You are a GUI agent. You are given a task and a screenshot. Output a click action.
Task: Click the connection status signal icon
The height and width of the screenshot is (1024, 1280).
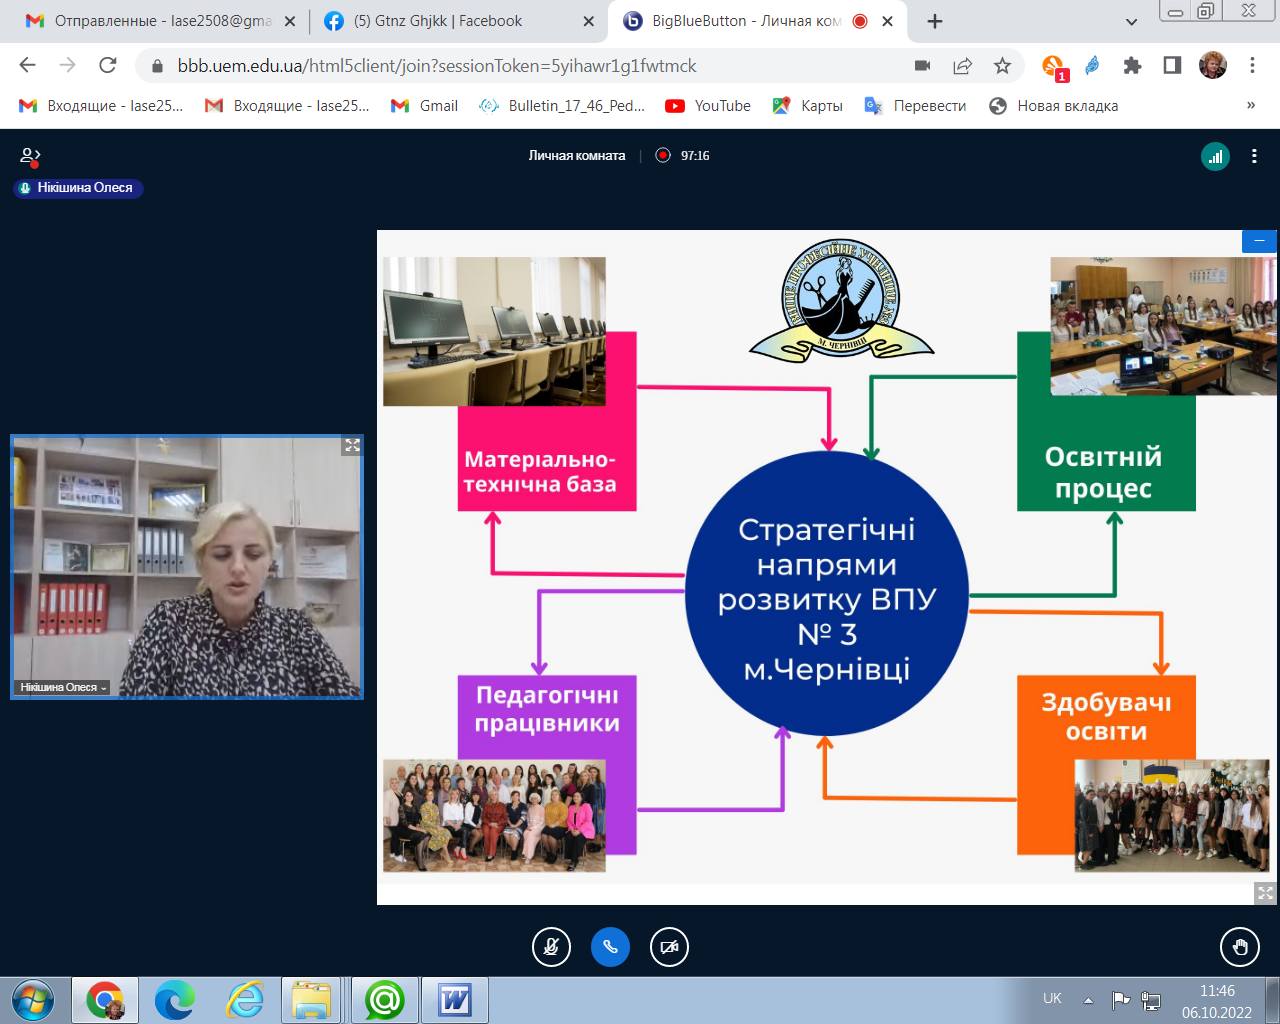(1215, 156)
